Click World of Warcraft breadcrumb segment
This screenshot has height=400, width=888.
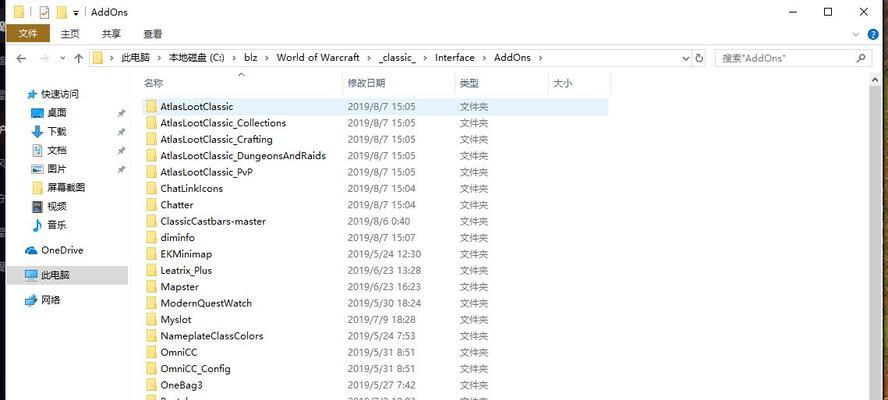click(x=318, y=57)
